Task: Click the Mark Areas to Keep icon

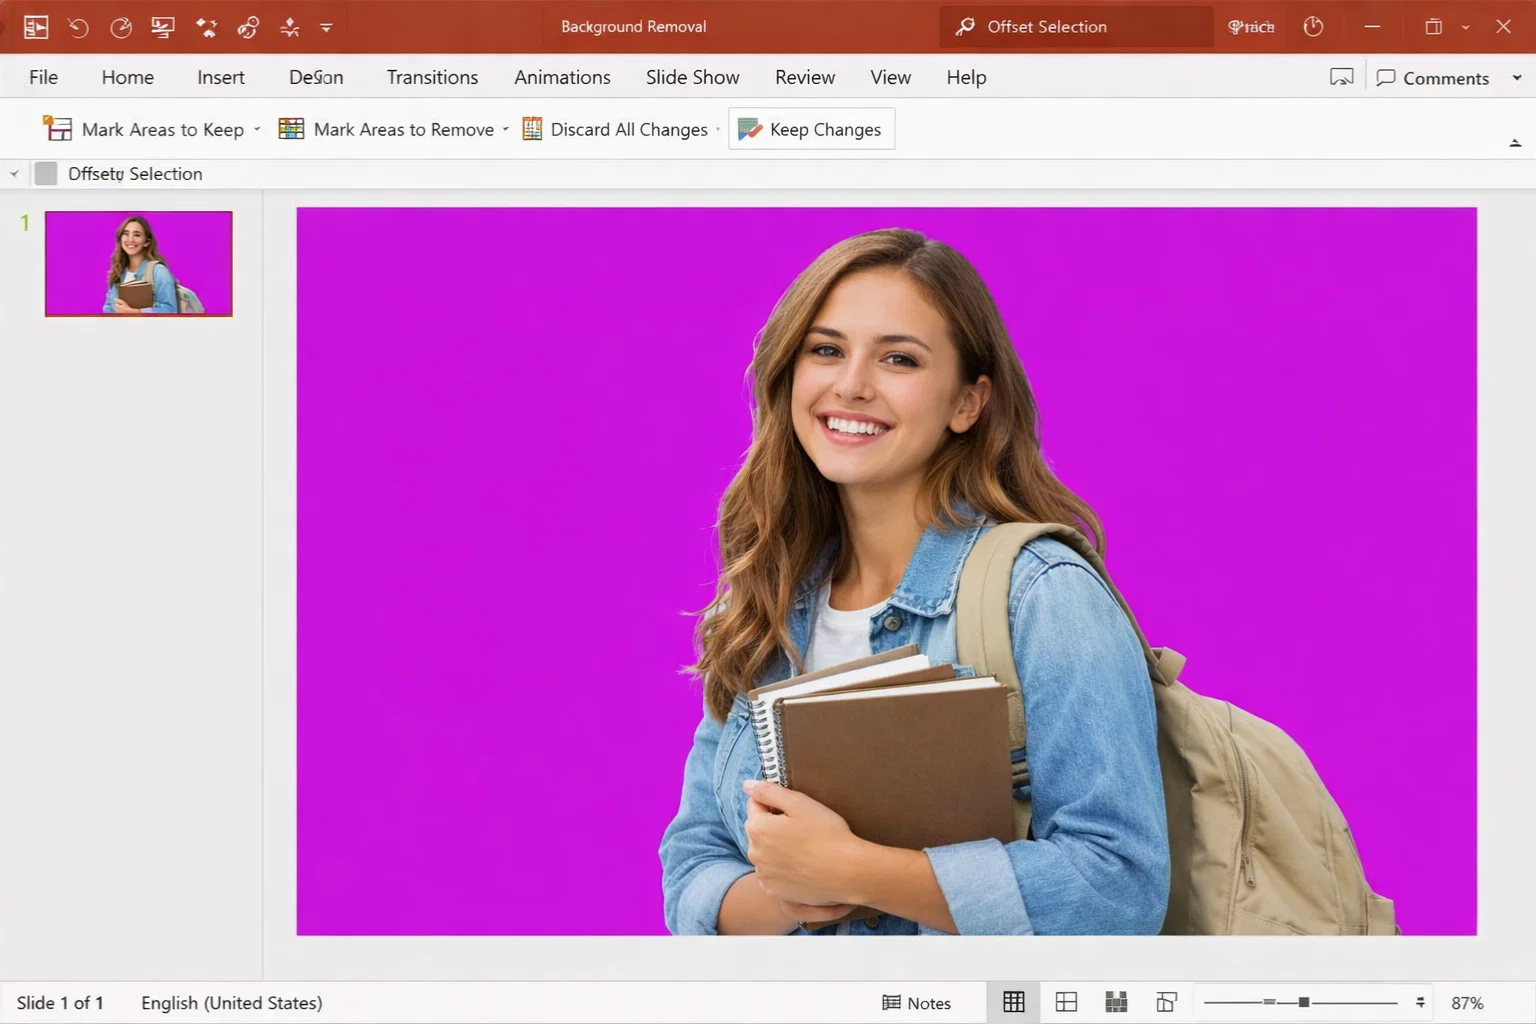Action: coord(58,129)
